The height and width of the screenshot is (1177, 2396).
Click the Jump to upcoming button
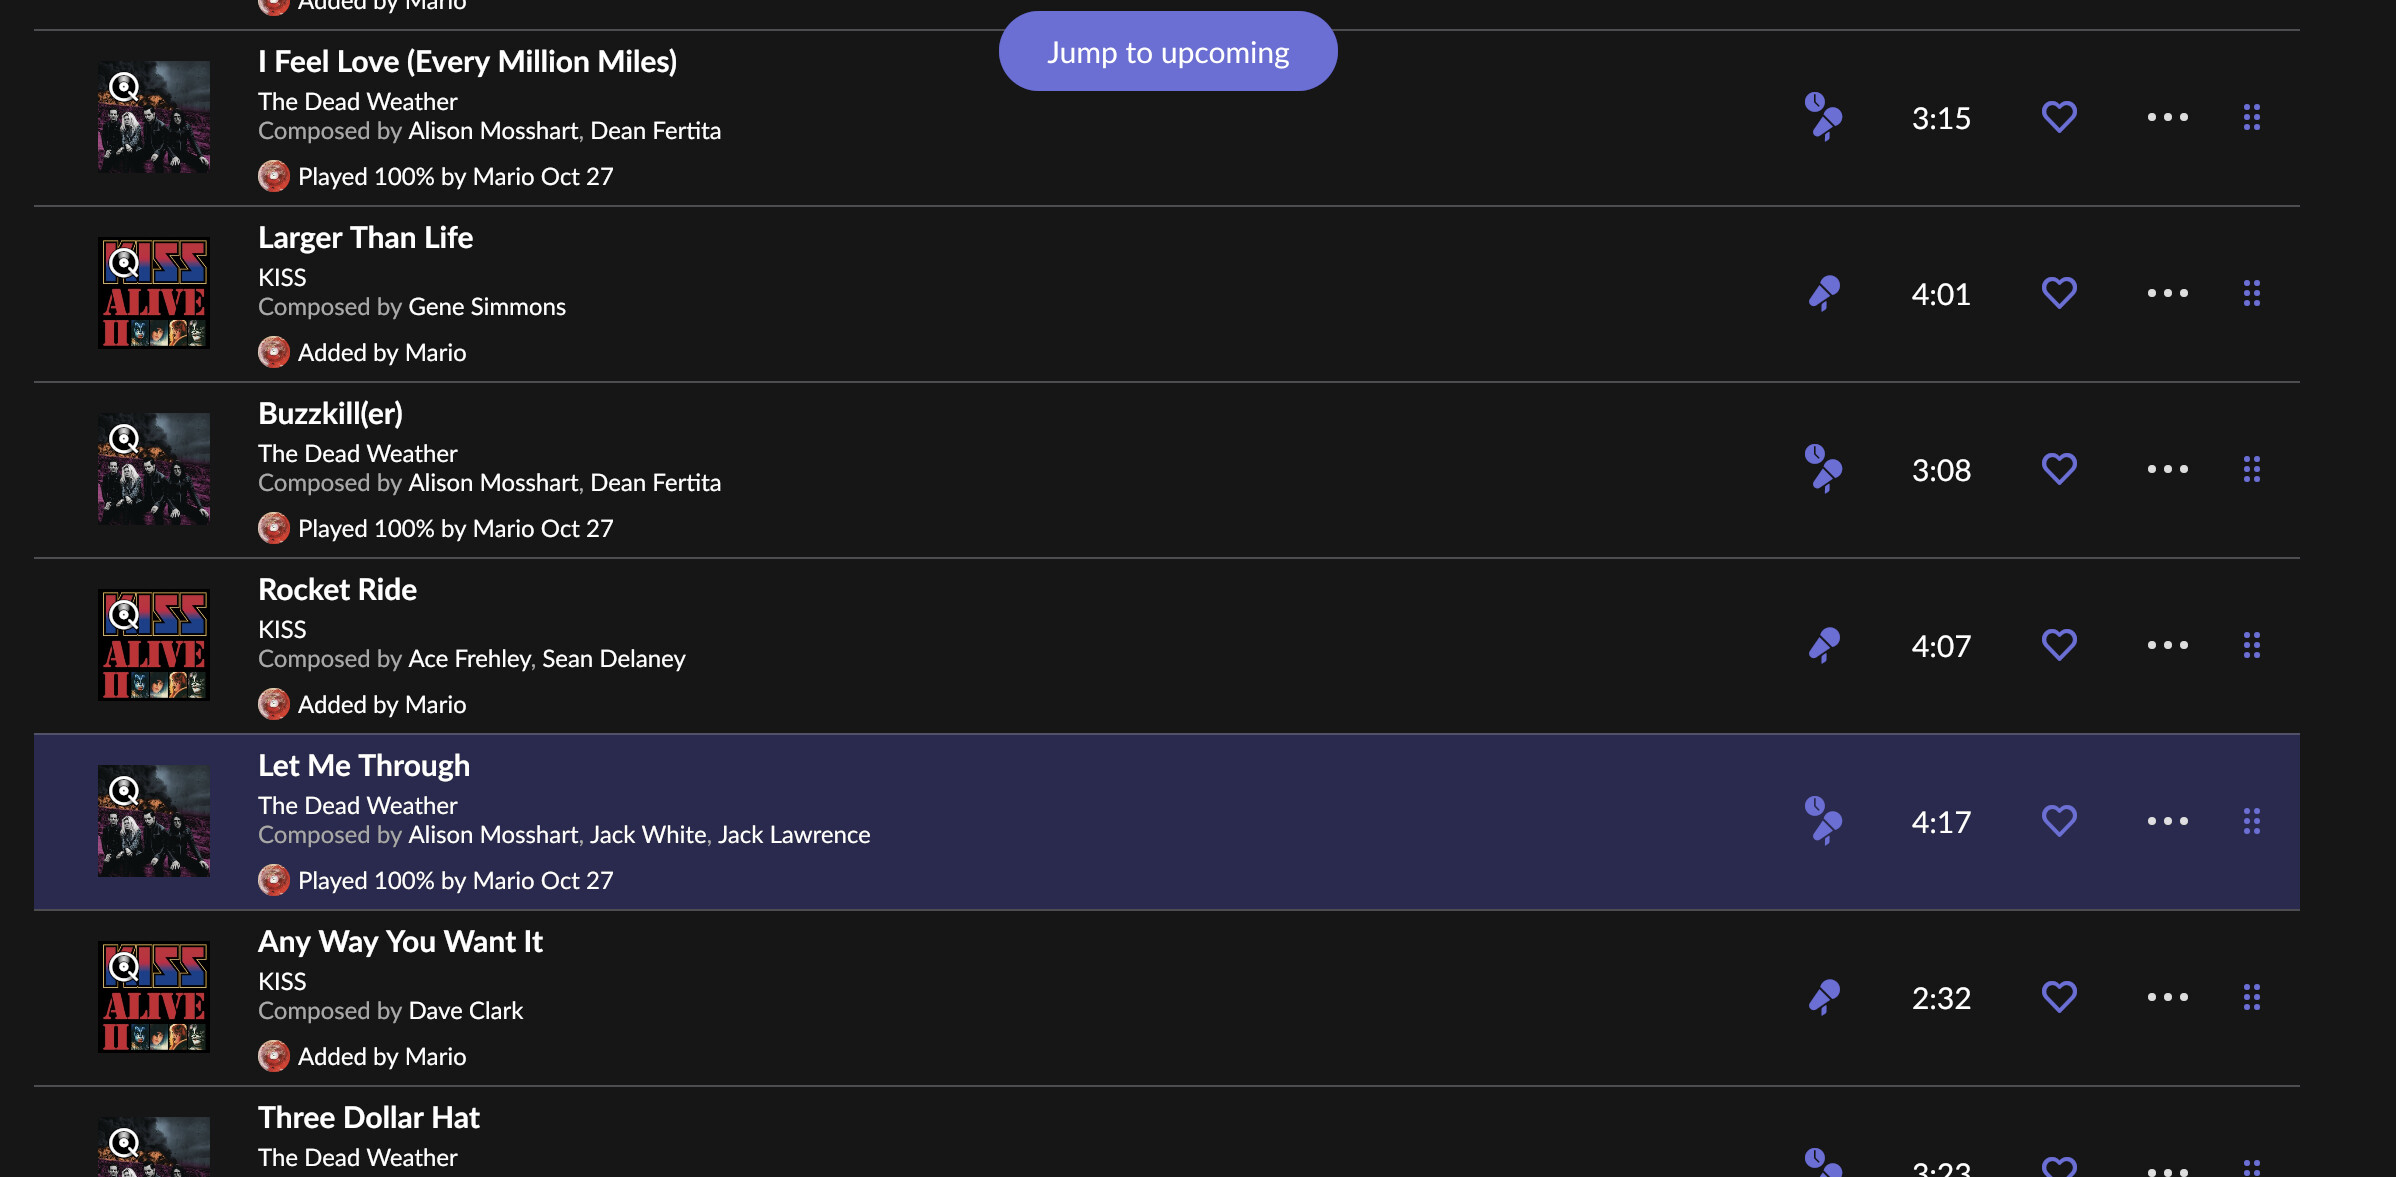tap(1168, 52)
